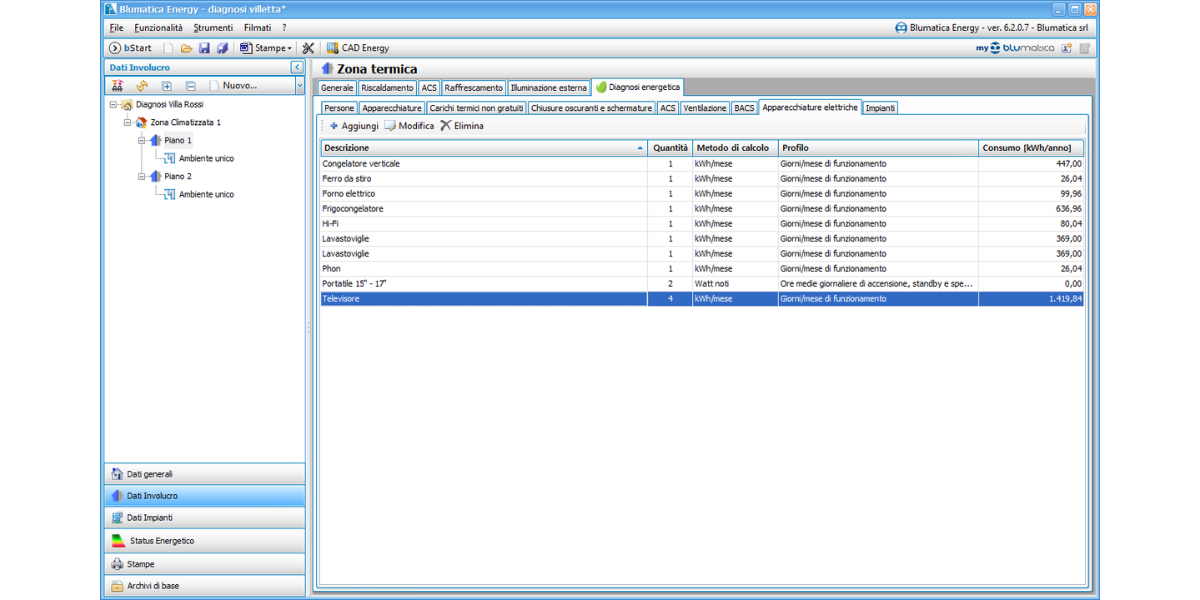Switch to the Ventilazione tab
The width and height of the screenshot is (1200, 600).
(704, 108)
